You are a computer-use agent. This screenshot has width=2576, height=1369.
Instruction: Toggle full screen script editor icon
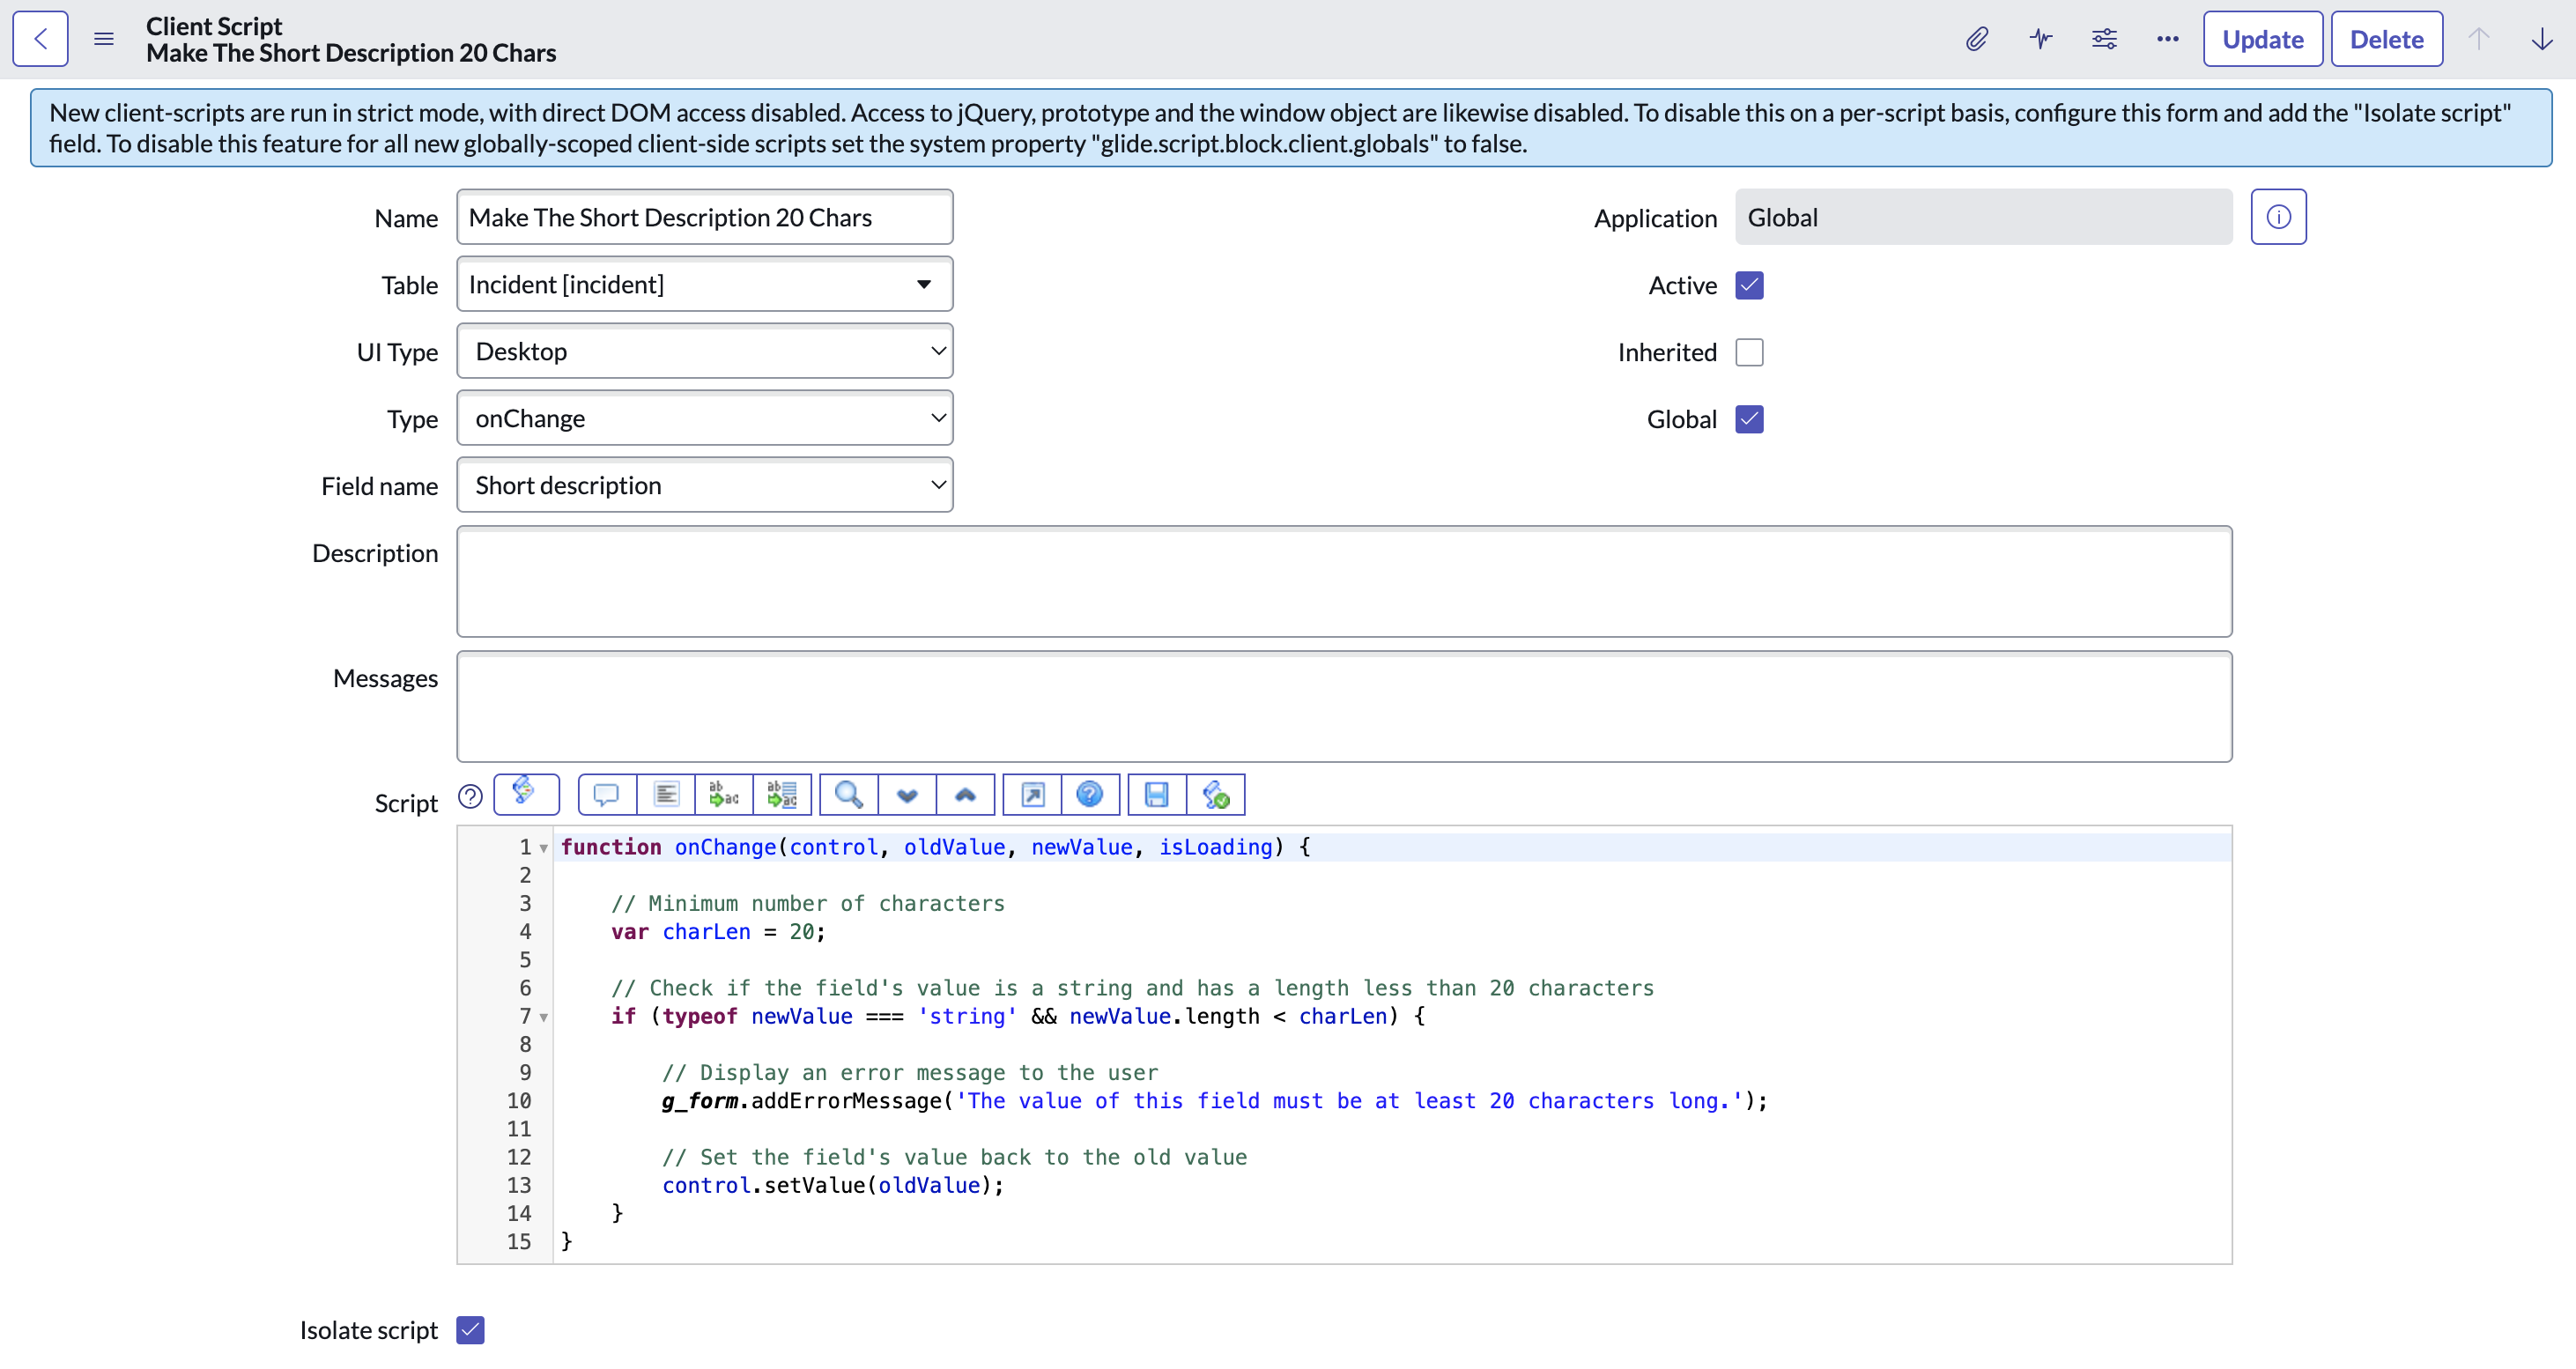pos(1032,795)
